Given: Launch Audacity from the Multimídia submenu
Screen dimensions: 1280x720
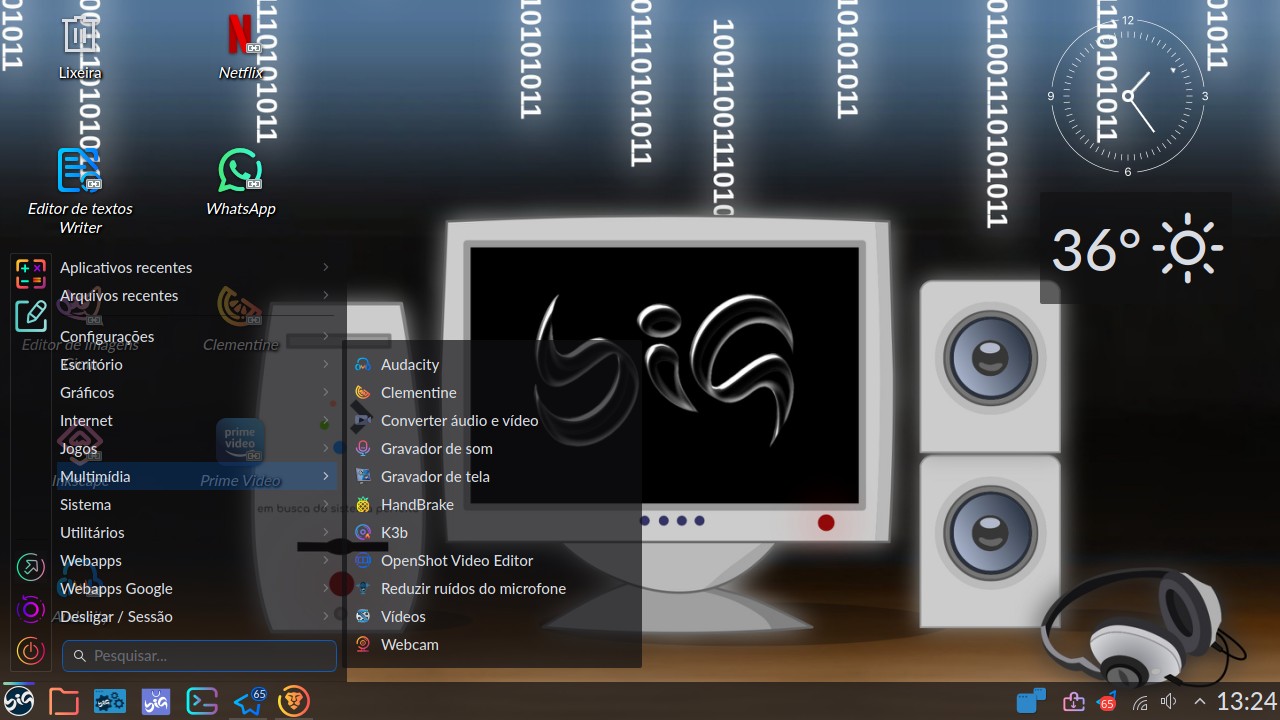Looking at the screenshot, I should click(x=494, y=364).
